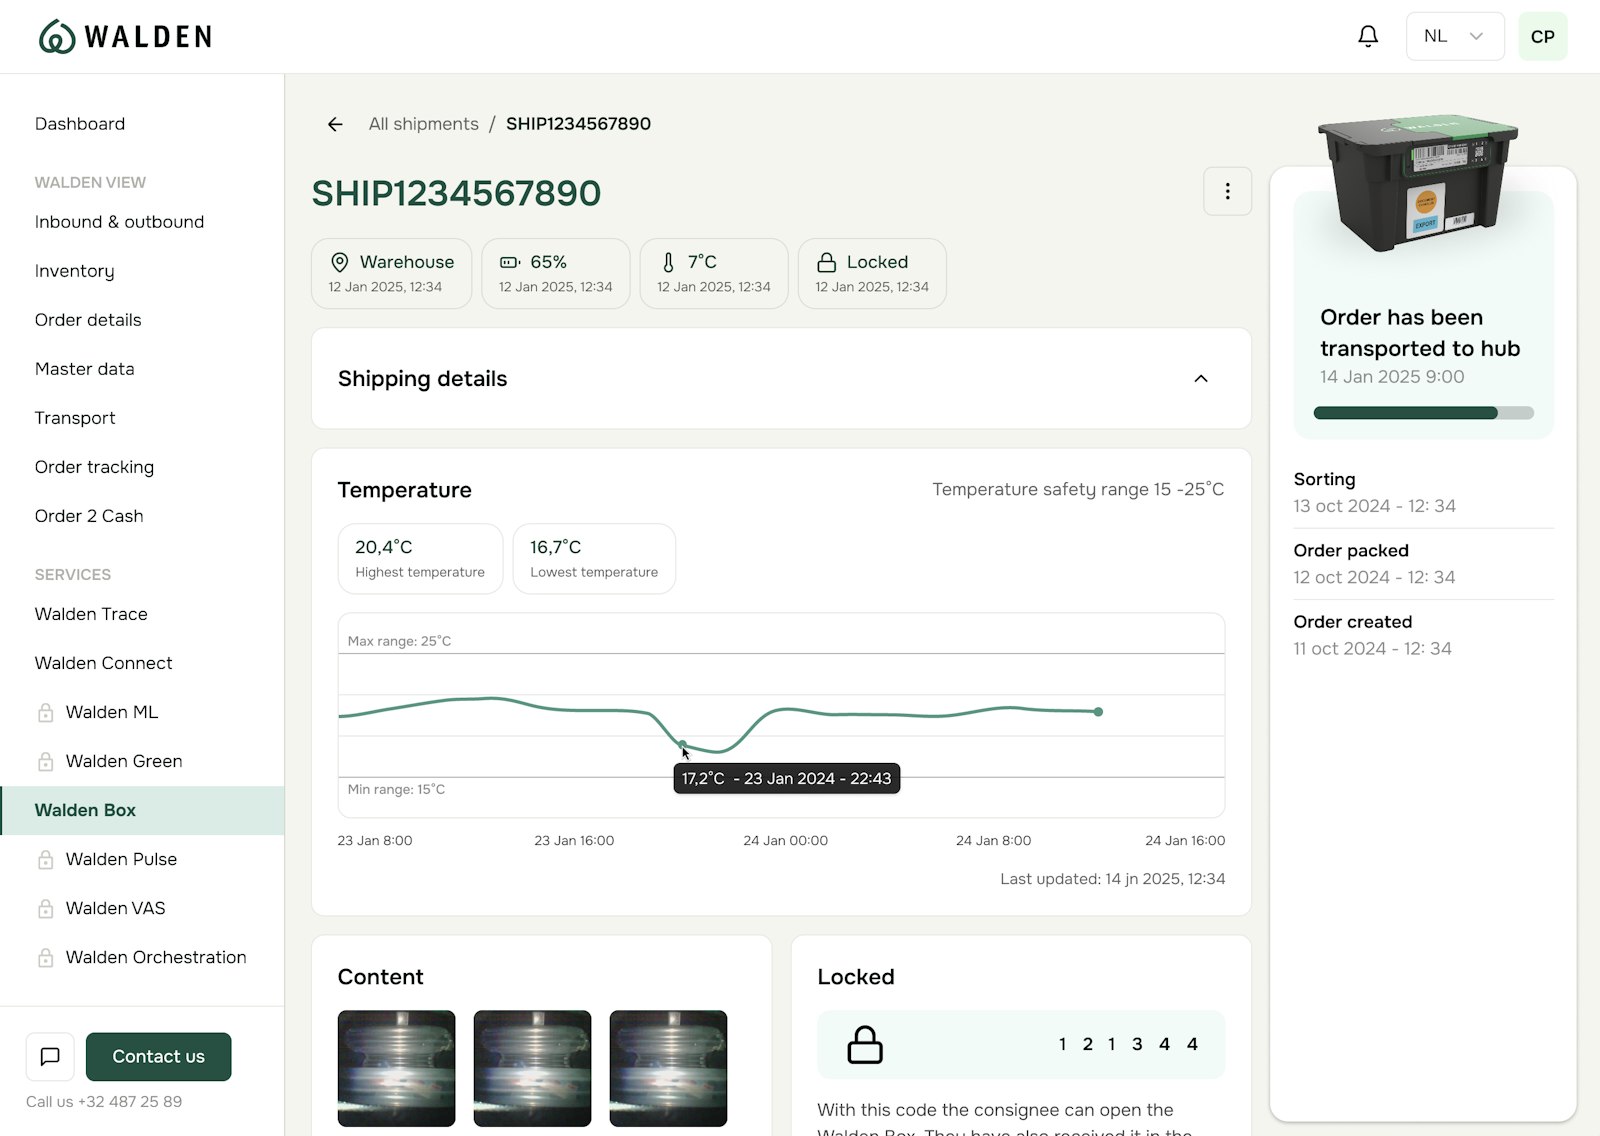
Task: Open the second content photo thumbnail
Action: pyautogui.click(x=532, y=1068)
